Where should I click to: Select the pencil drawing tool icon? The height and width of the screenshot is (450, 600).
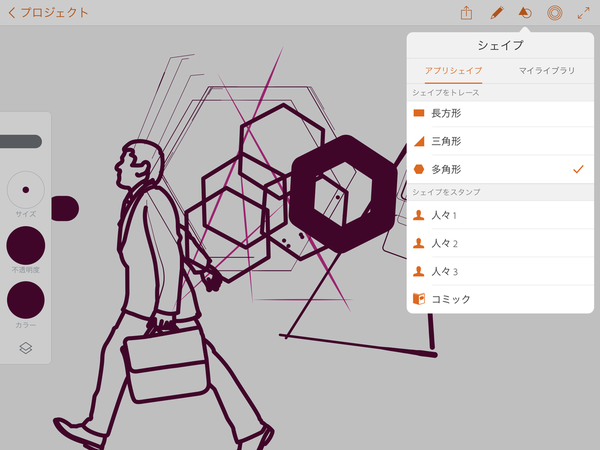click(496, 13)
